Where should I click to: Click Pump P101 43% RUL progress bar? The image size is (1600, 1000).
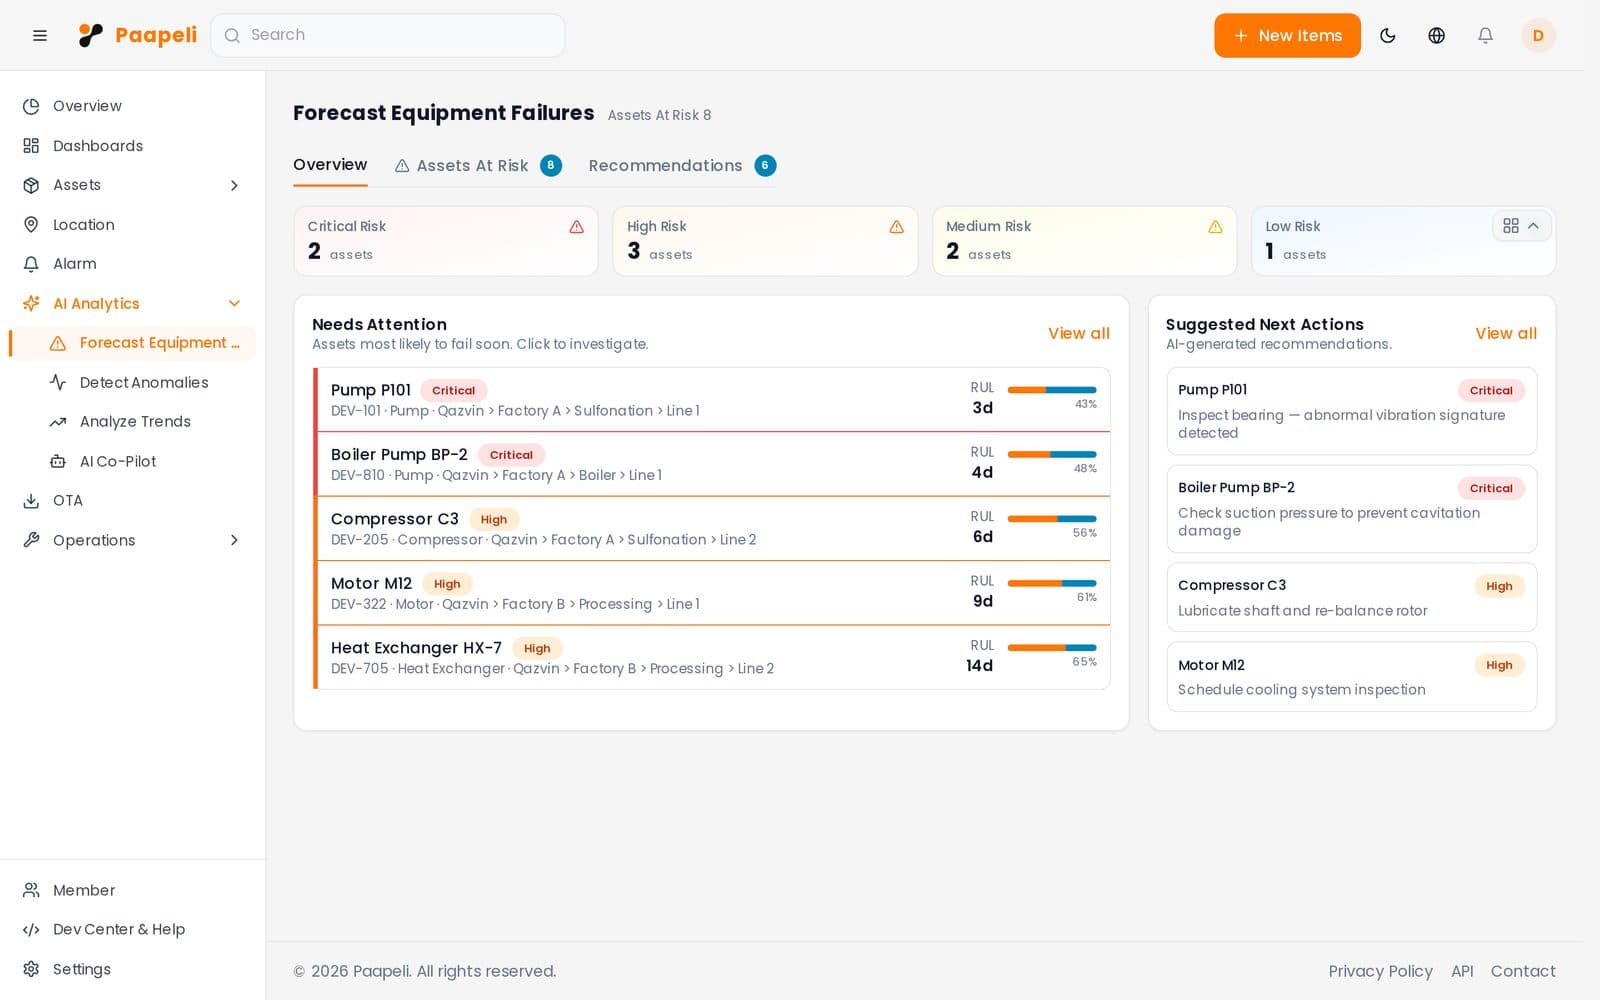[x=1052, y=390]
